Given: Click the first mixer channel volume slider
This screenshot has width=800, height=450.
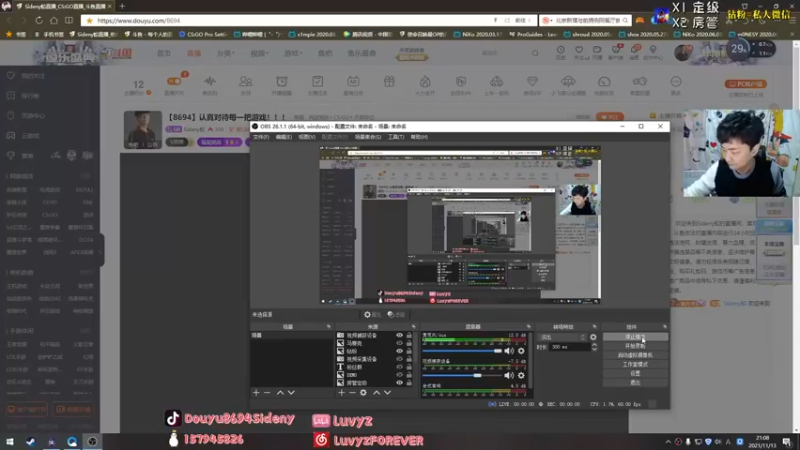Looking at the screenshot, I should point(462,351).
